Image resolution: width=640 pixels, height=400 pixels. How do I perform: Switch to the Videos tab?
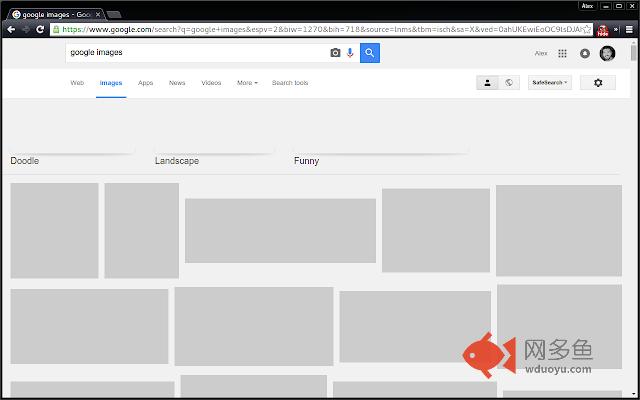coord(211,83)
